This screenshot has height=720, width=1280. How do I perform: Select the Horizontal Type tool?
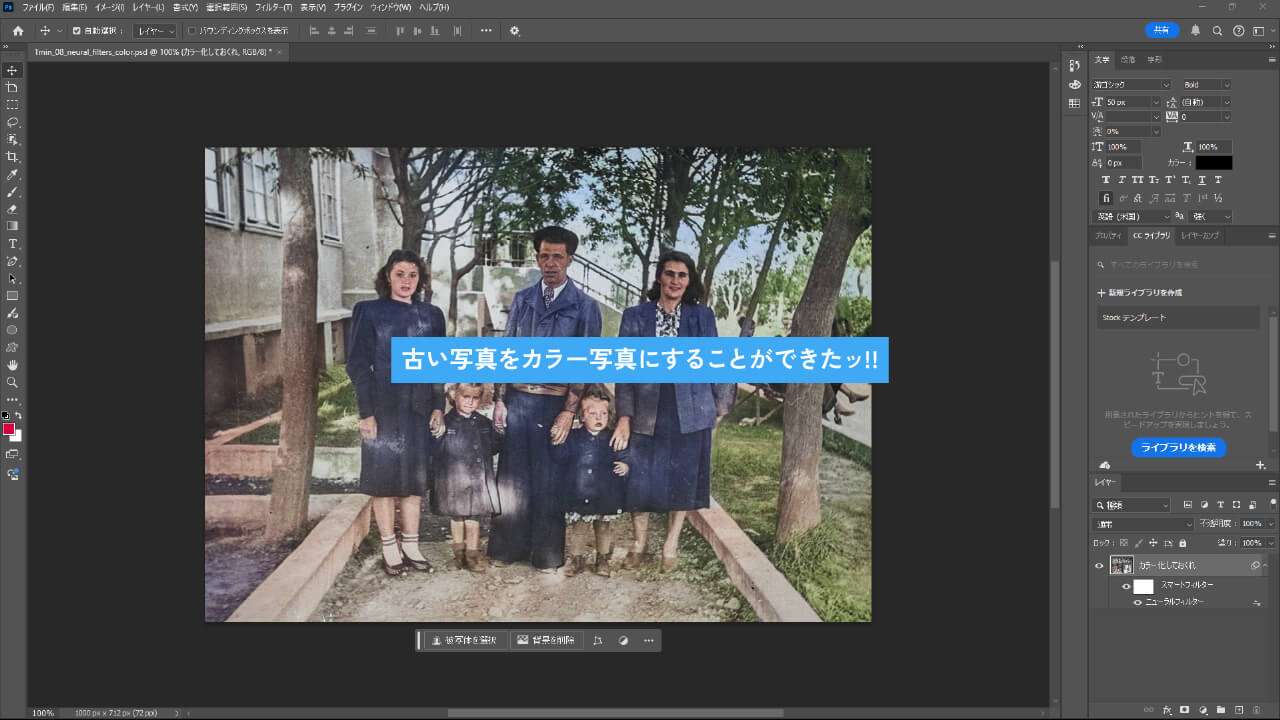coord(12,244)
